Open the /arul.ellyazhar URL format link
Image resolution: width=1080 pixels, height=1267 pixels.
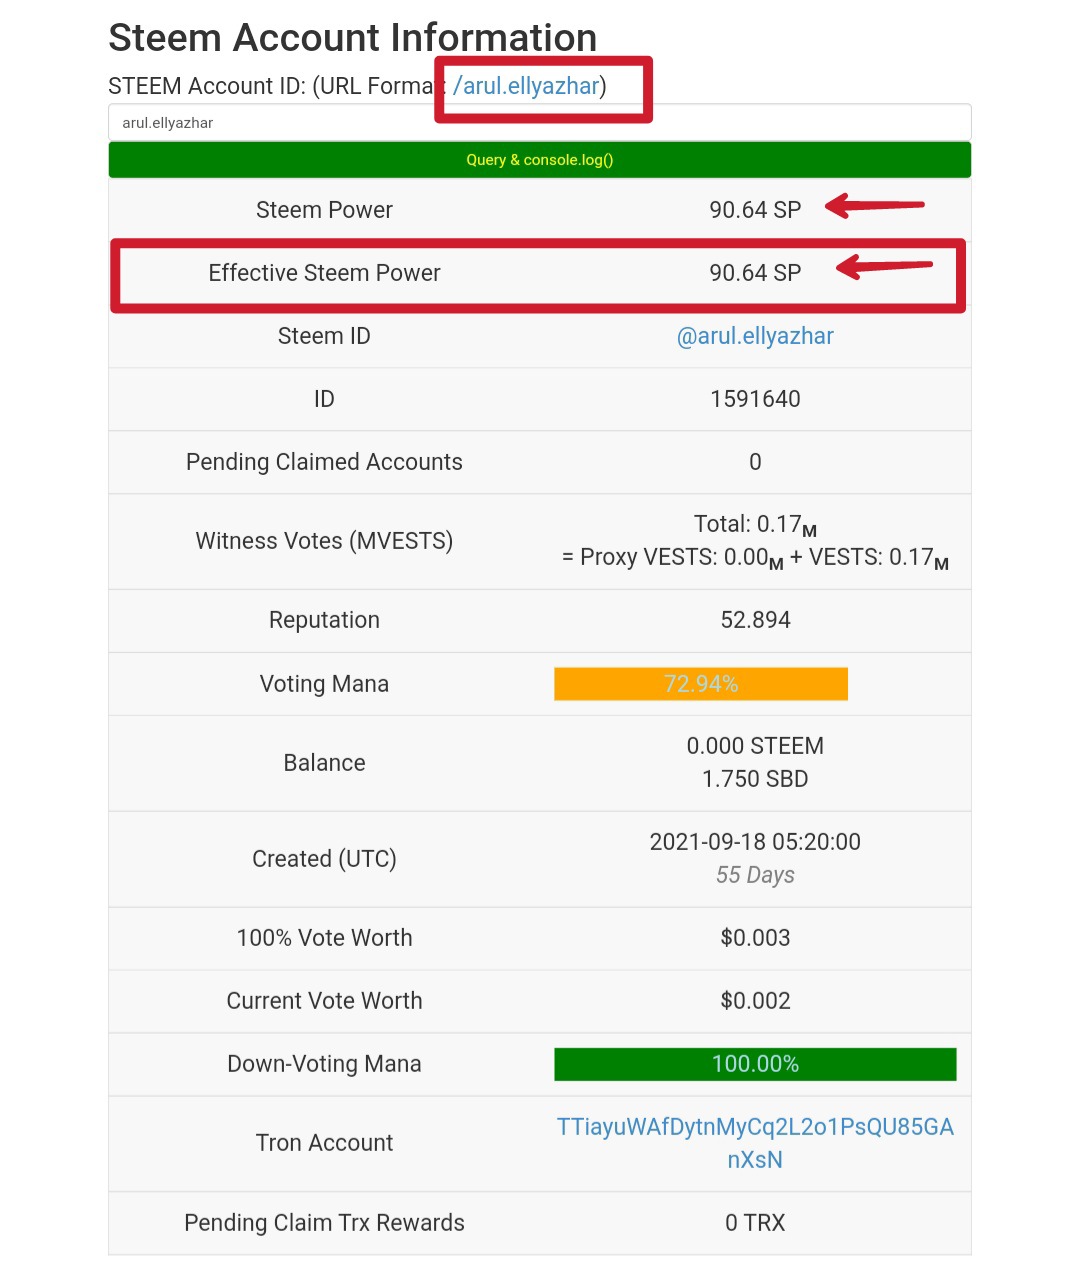coord(526,86)
